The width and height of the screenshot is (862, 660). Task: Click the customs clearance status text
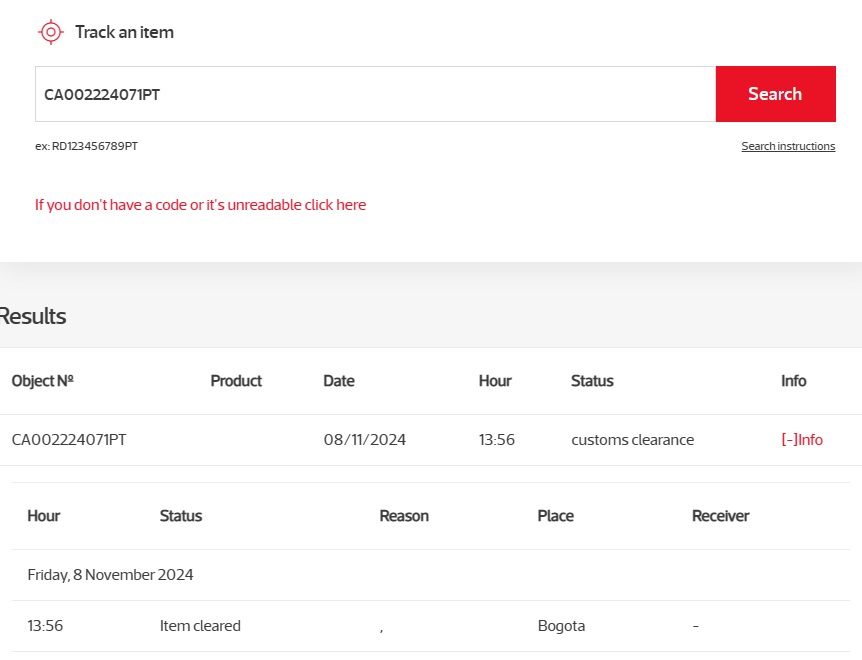[x=632, y=440]
